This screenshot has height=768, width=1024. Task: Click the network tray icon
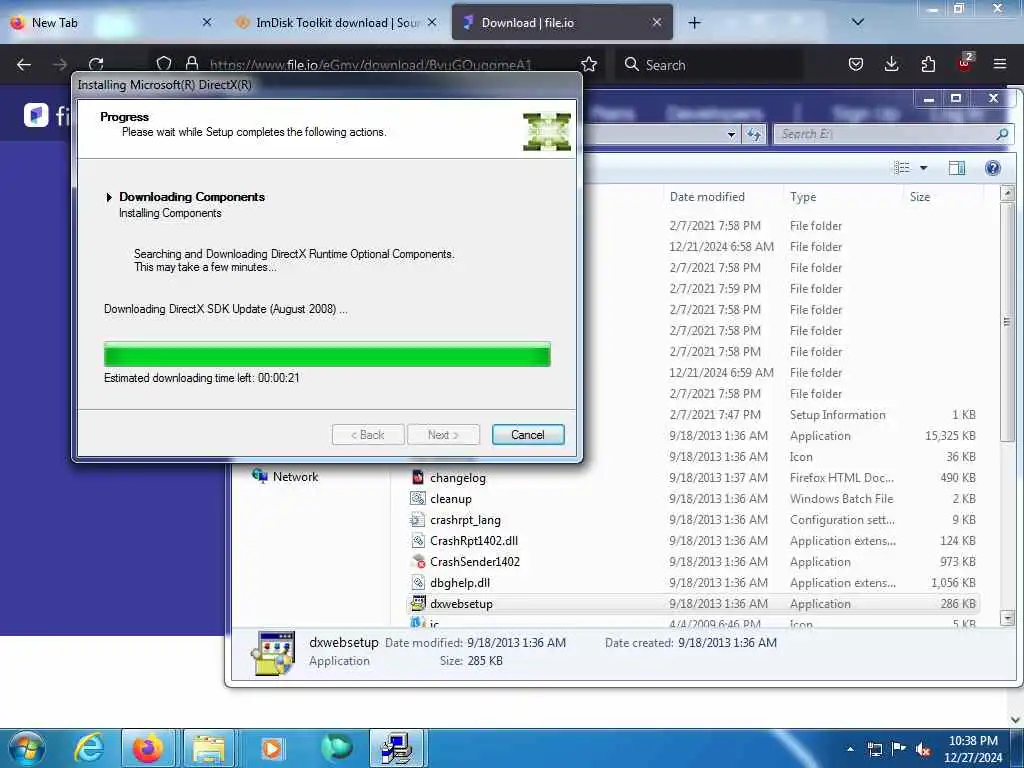click(x=874, y=749)
